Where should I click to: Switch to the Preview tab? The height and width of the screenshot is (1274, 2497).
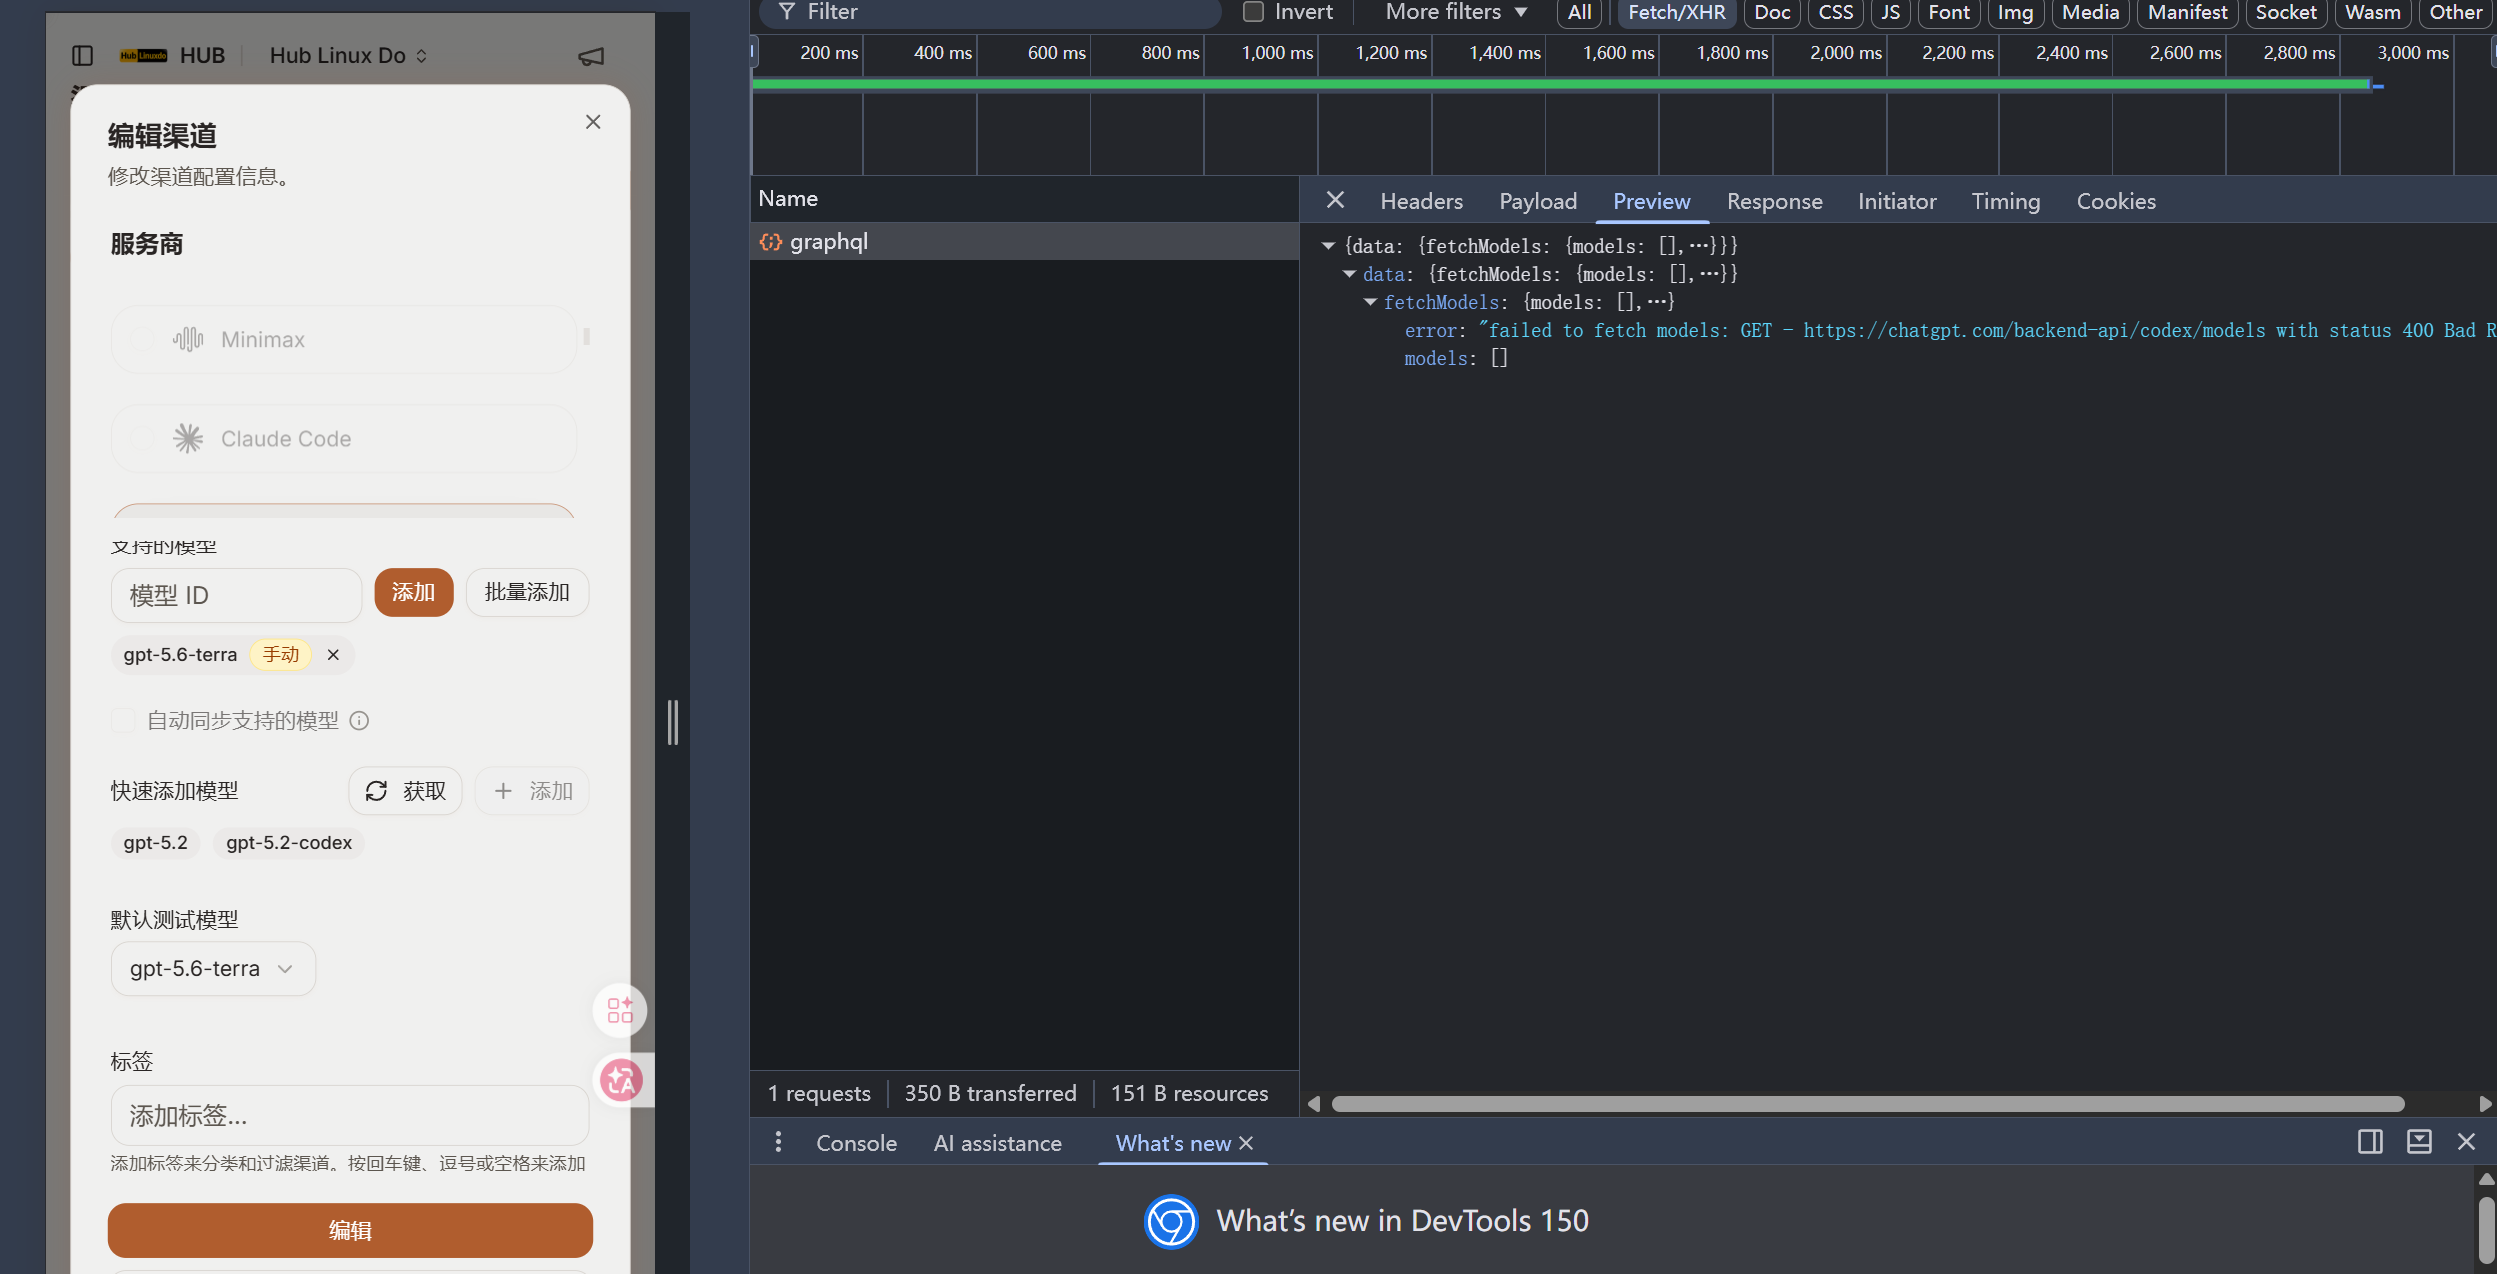pyautogui.click(x=1652, y=201)
